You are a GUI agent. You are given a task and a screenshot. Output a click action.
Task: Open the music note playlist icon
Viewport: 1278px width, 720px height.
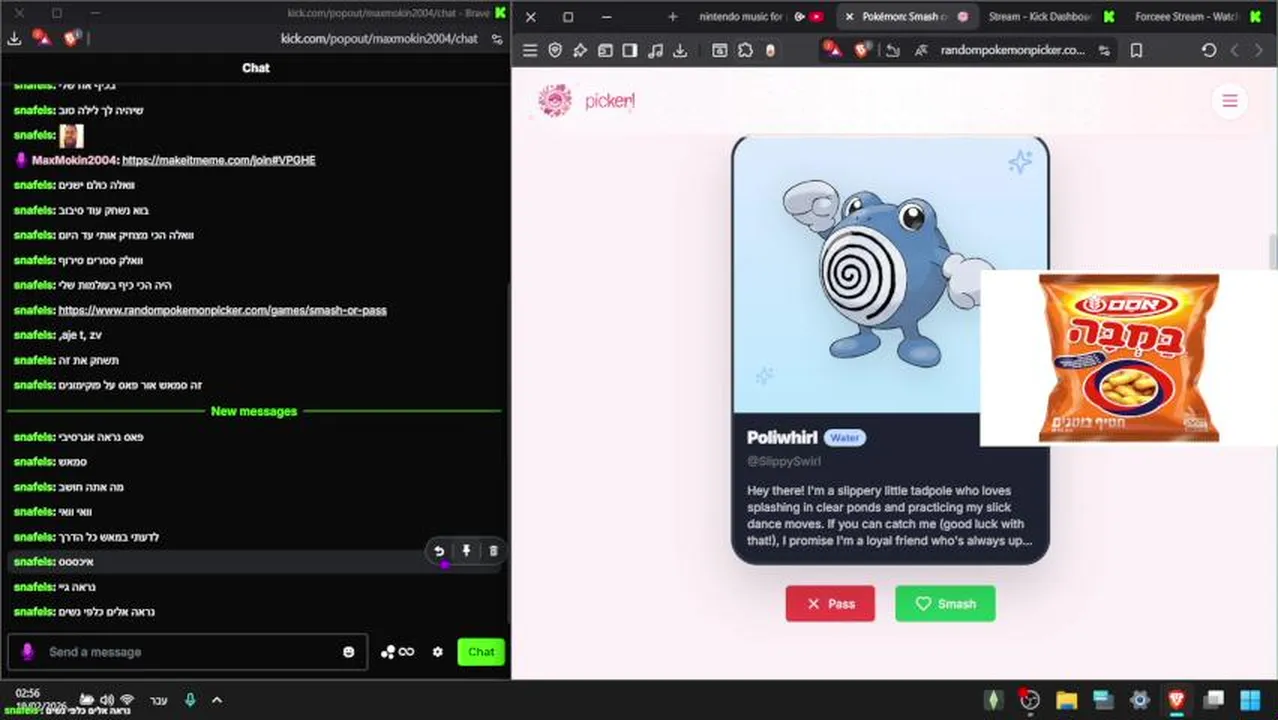point(655,50)
